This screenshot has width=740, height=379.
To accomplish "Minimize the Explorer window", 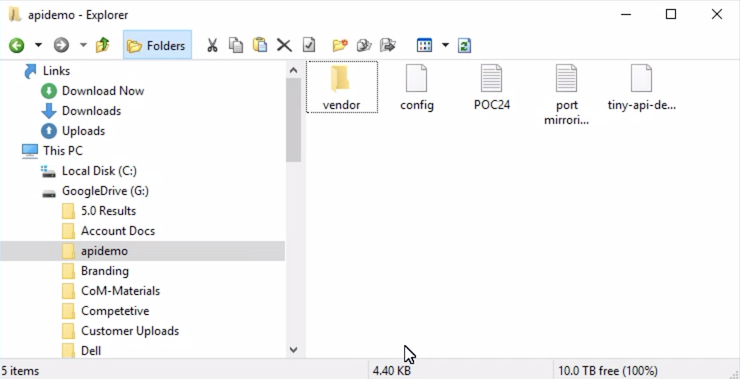I will tap(626, 15).
